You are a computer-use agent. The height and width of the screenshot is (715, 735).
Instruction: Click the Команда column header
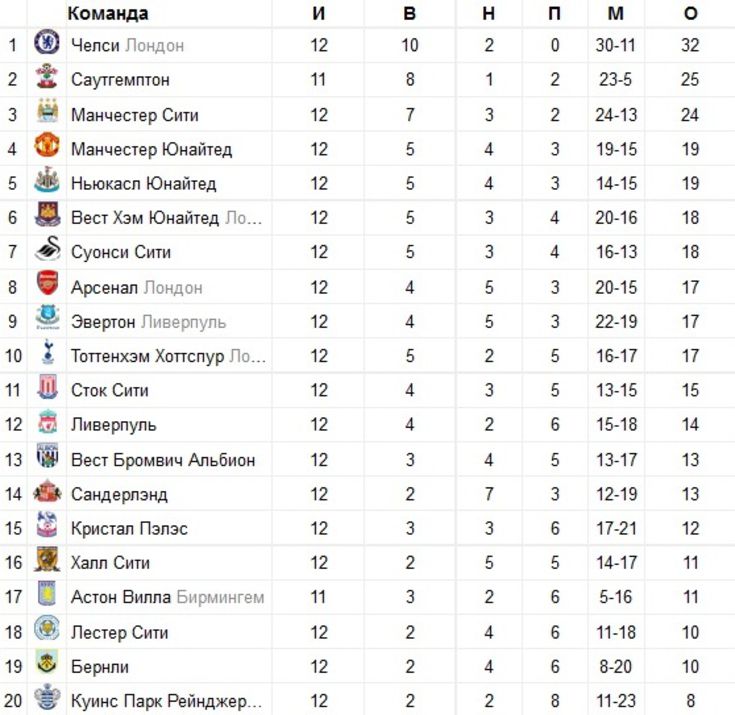point(108,14)
